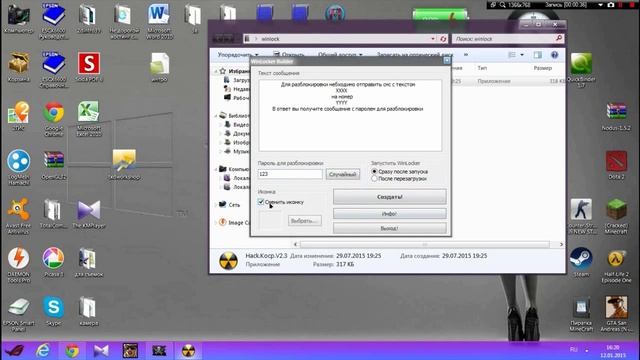The height and width of the screenshot is (360, 640).
Task: Open Nodus 1.5.2 archive icon
Action: (x=616, y=117)
